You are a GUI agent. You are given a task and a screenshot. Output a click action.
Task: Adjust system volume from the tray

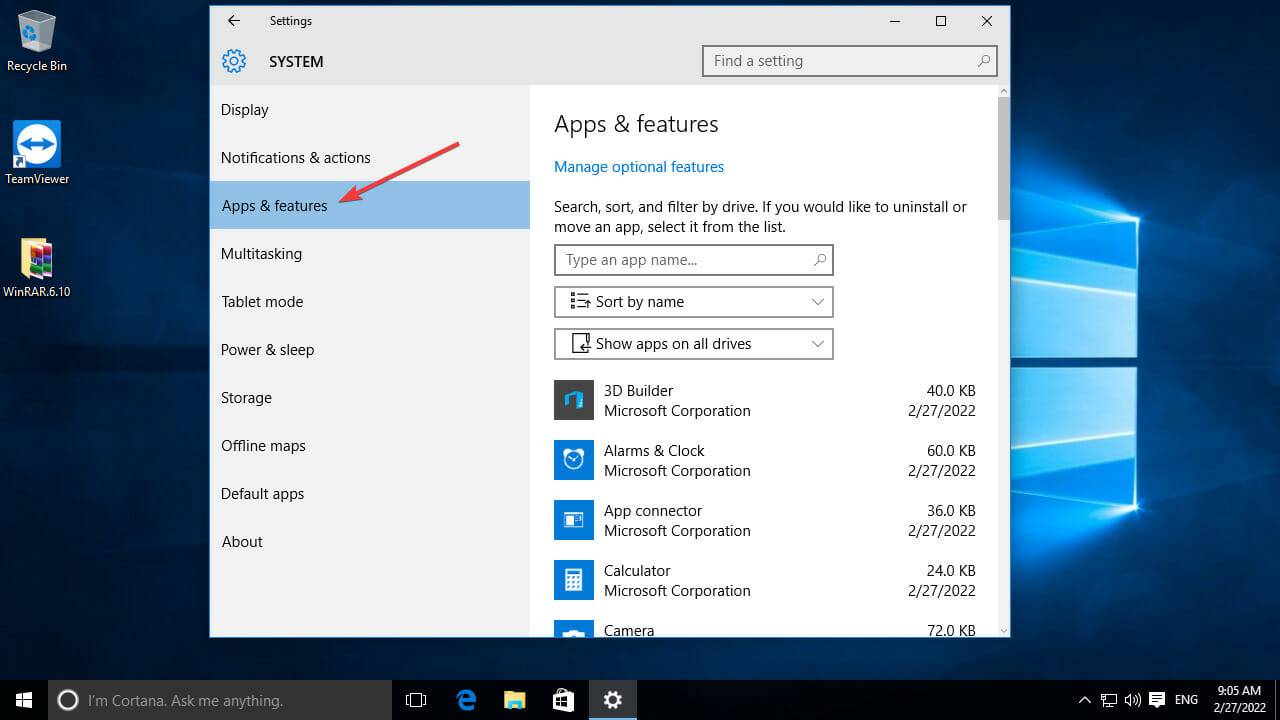pos(1133,700)
